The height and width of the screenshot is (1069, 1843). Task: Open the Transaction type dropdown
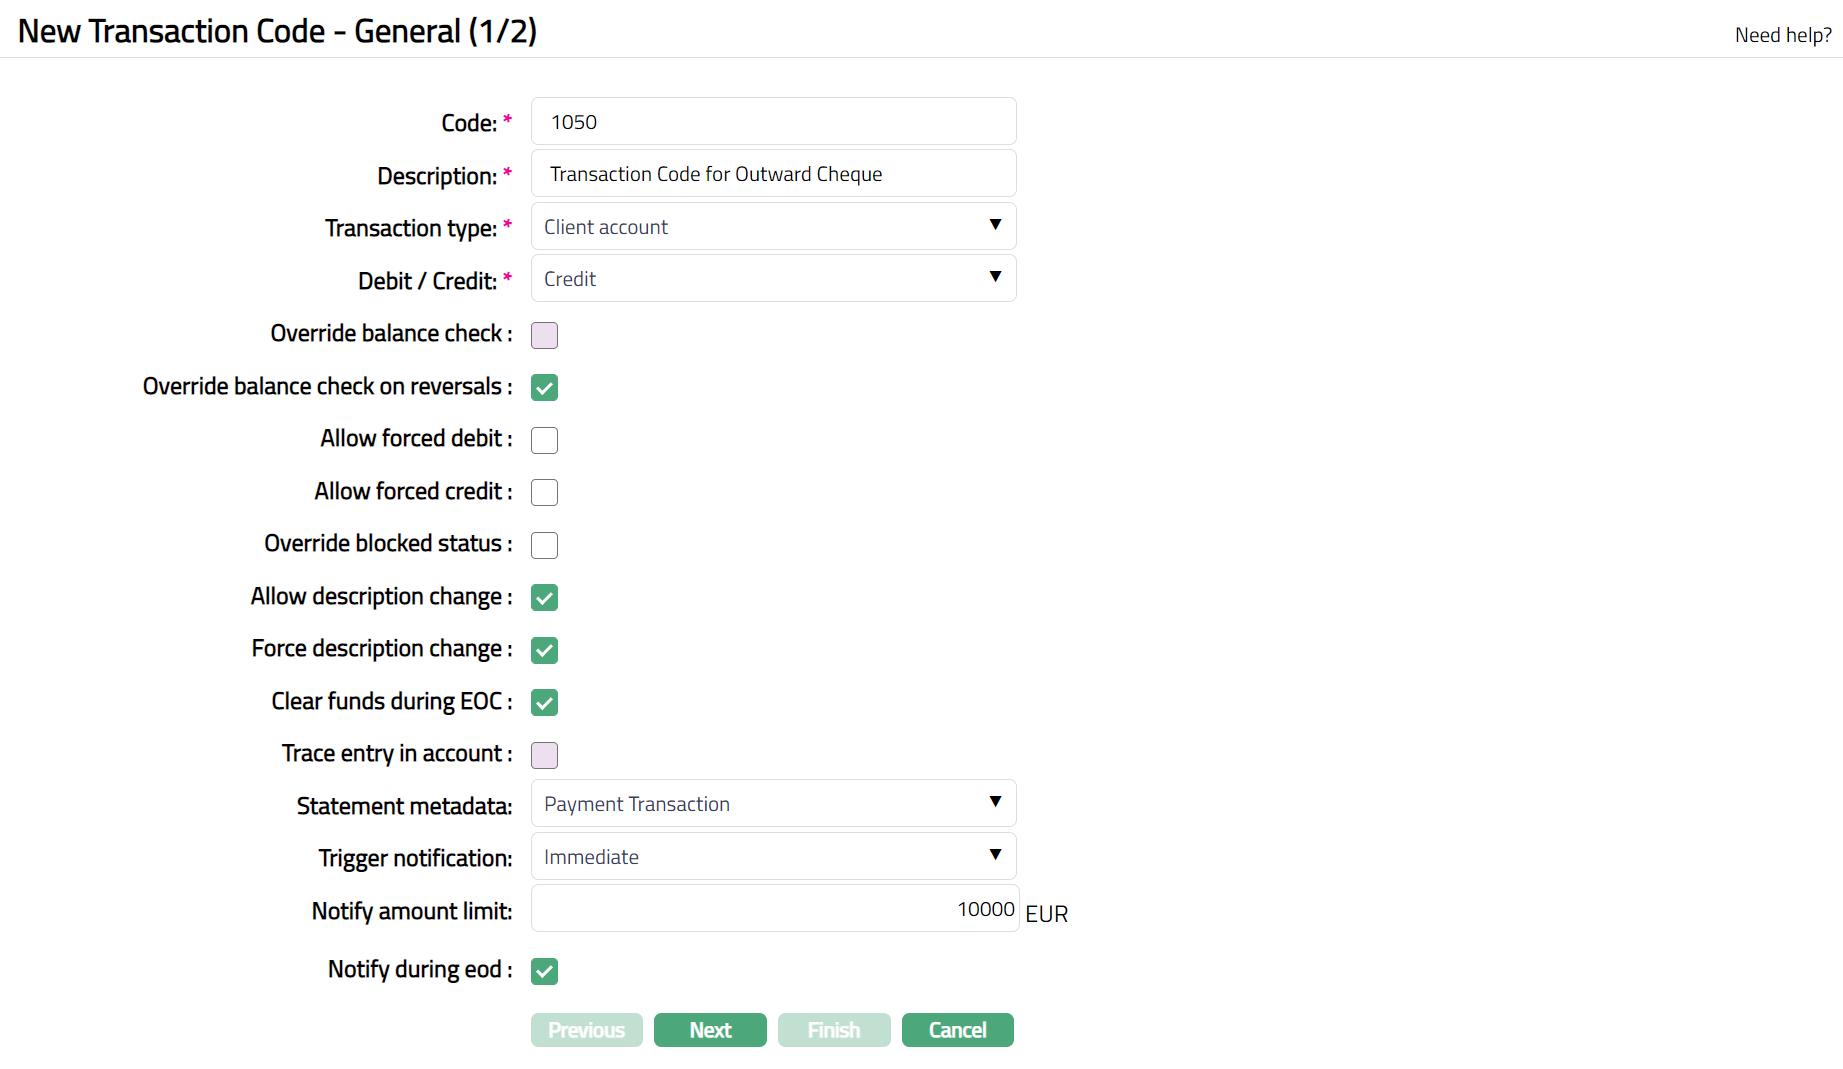click(x=773, y=227)
